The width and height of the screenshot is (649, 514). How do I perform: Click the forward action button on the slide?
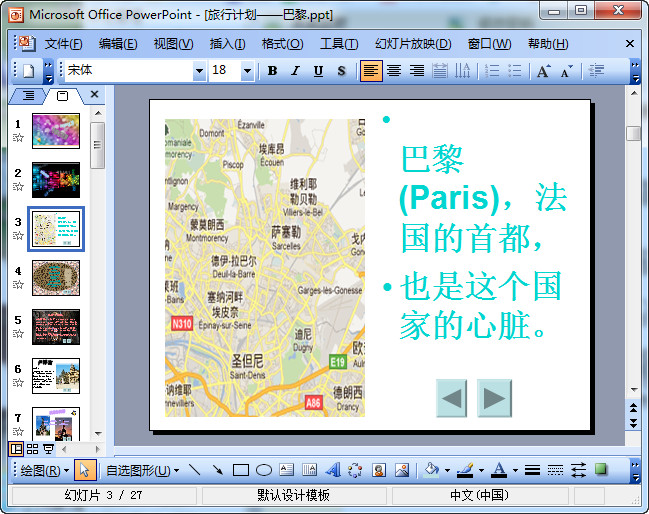[494, 398]
